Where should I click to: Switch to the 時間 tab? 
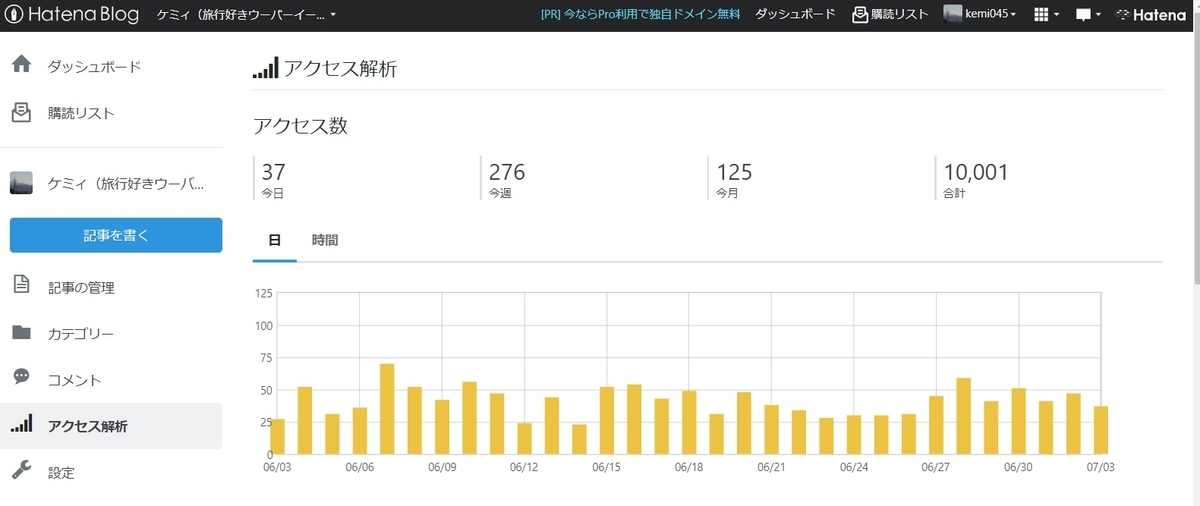coord(325,240)
